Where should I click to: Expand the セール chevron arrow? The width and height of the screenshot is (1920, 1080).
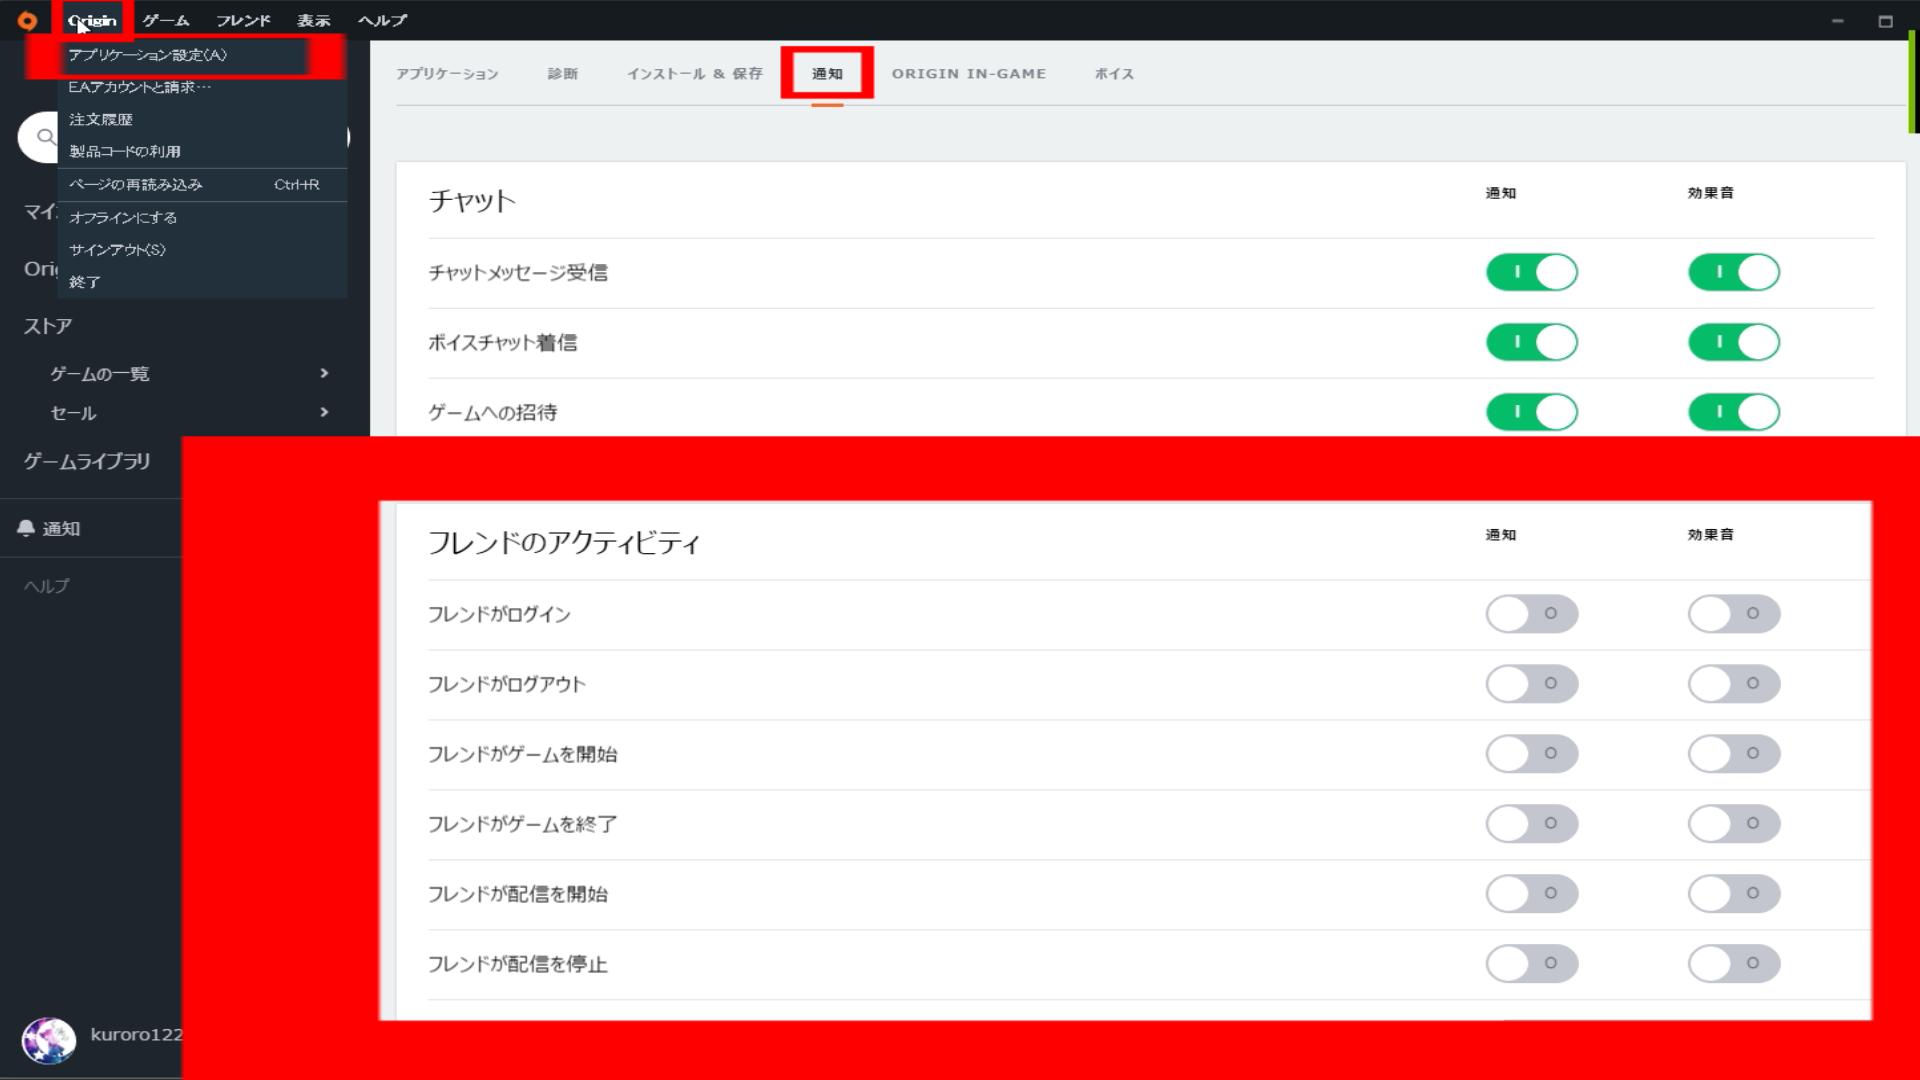pyautogui.click(x=324, y=412)
